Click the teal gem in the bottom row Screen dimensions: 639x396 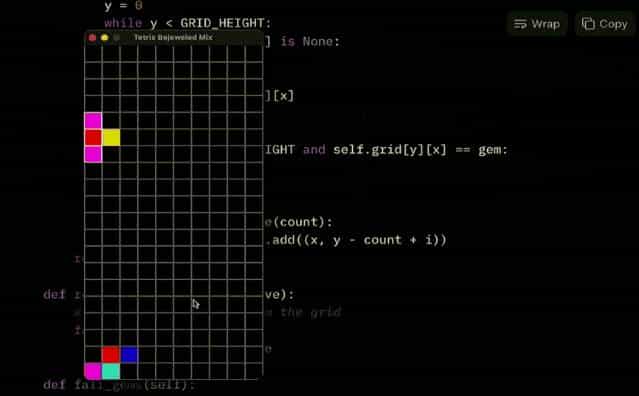pos(111,371)
